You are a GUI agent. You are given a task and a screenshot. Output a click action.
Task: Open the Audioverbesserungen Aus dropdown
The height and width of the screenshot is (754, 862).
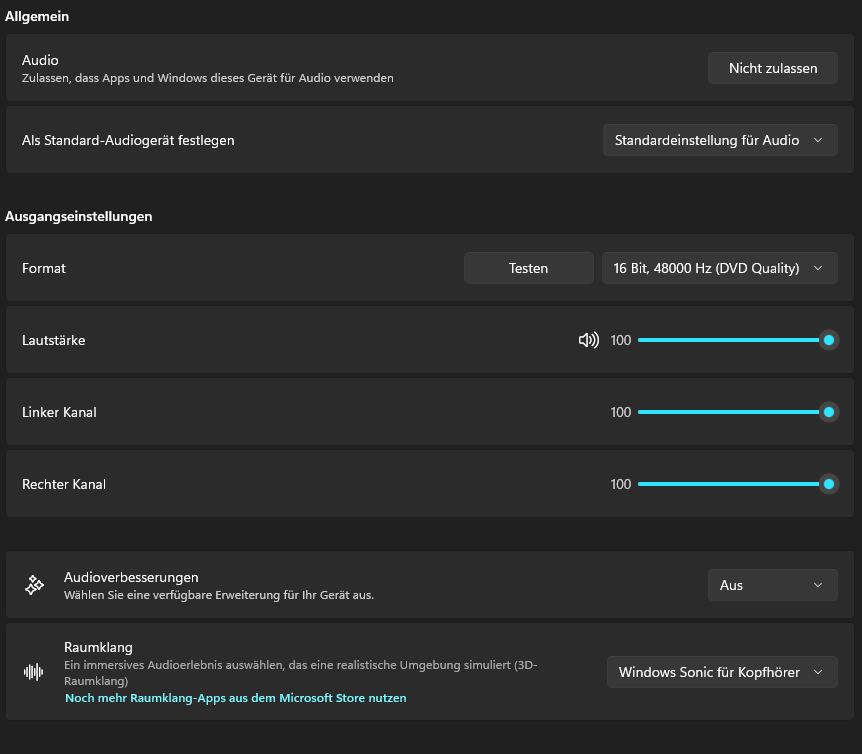click(772, 585)
